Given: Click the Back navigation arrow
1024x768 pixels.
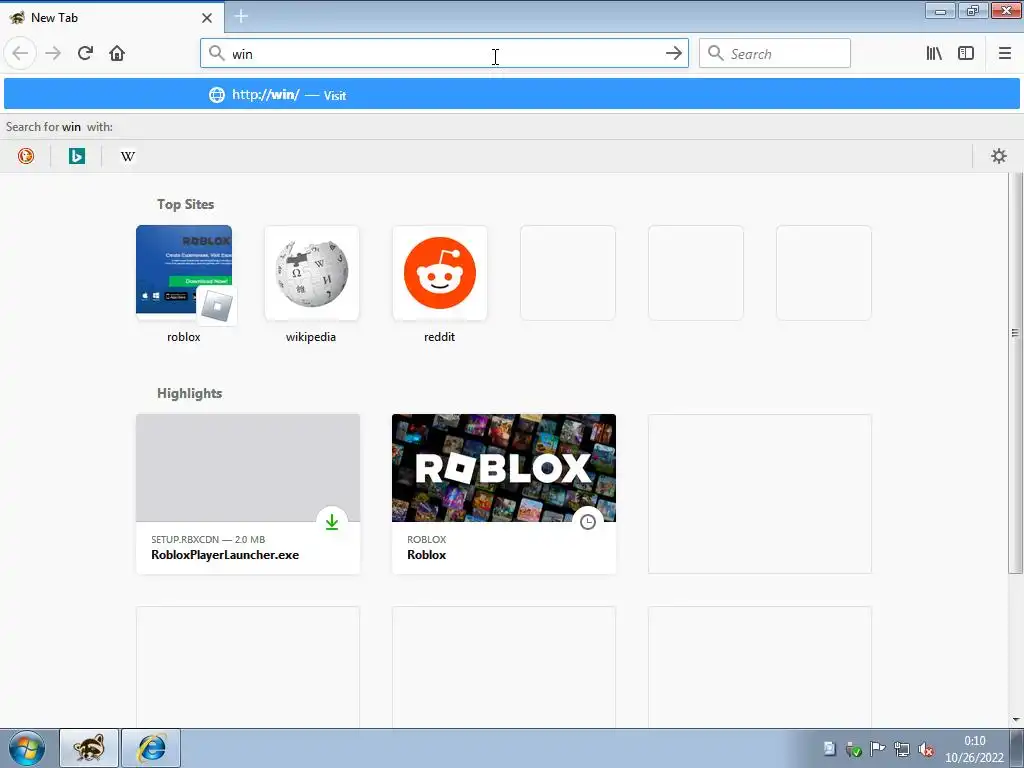Looking at the screenshot, I should pyautogui.click(x=20, y=53).
